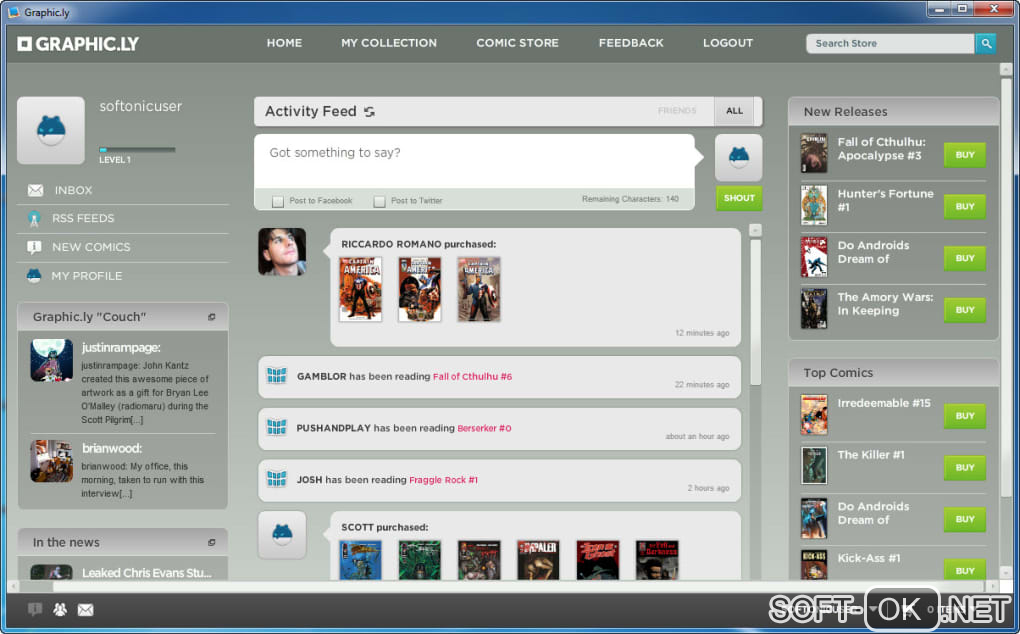Open messages envelope in bottom bar

[x=85, y=609]
